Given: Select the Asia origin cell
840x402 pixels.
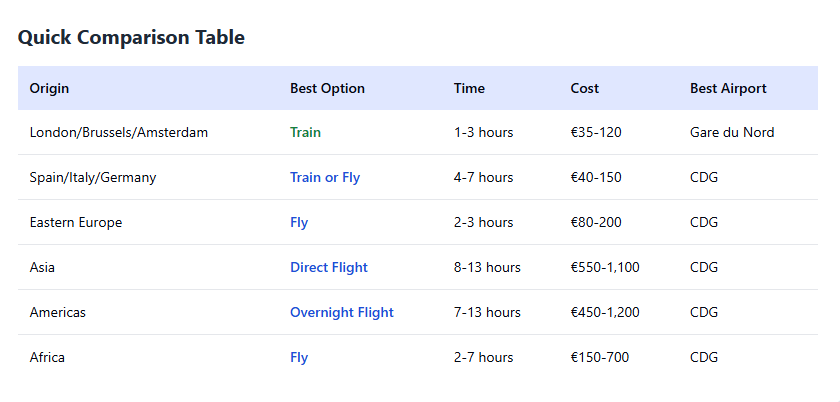Looking at the screenshot, I should (x=44, y=267).
